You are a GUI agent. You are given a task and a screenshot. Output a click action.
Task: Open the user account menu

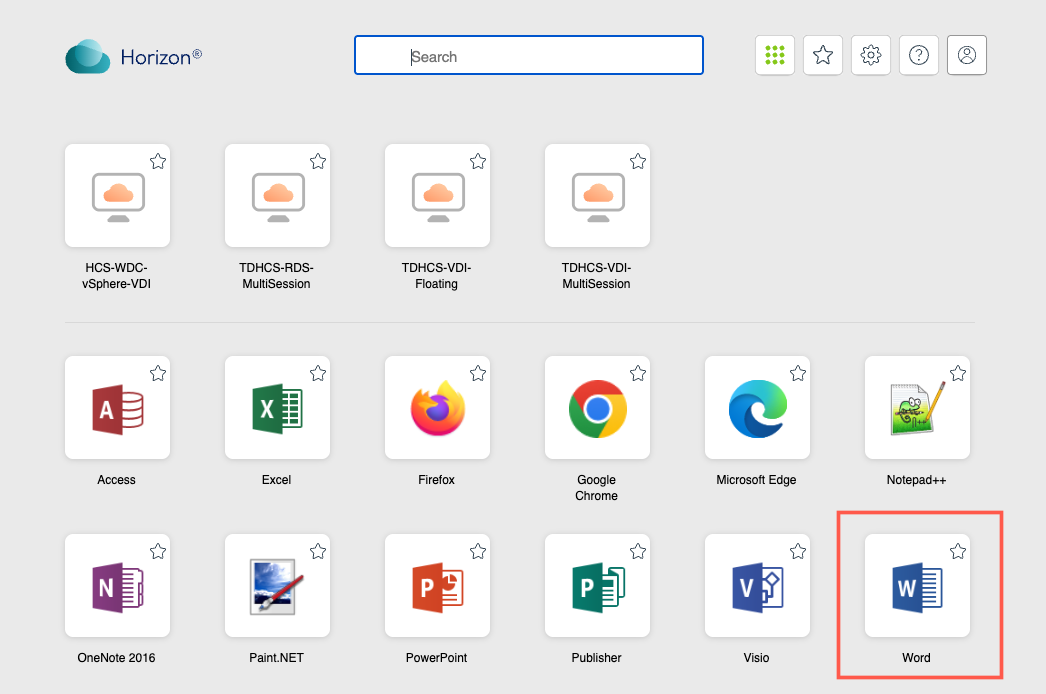pos(967,56)
